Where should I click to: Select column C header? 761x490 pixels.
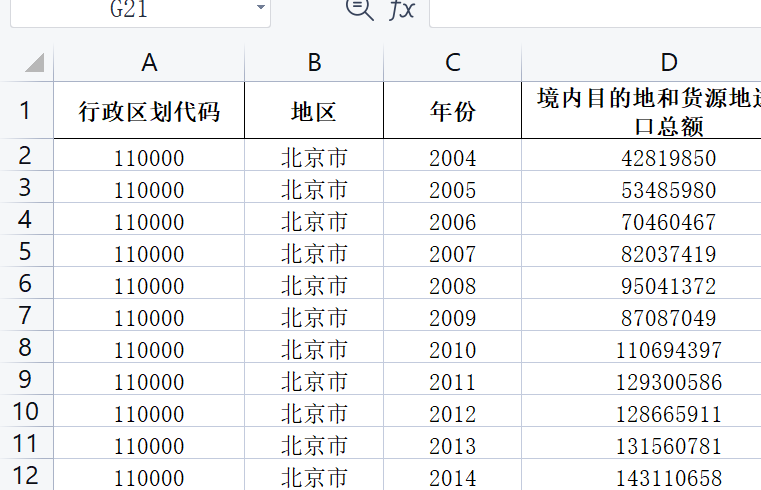pyautogui.click(x=452, y=63)
